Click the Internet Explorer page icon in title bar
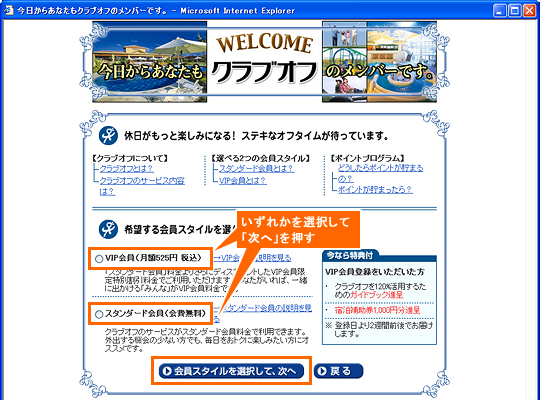 pos(9,10)
